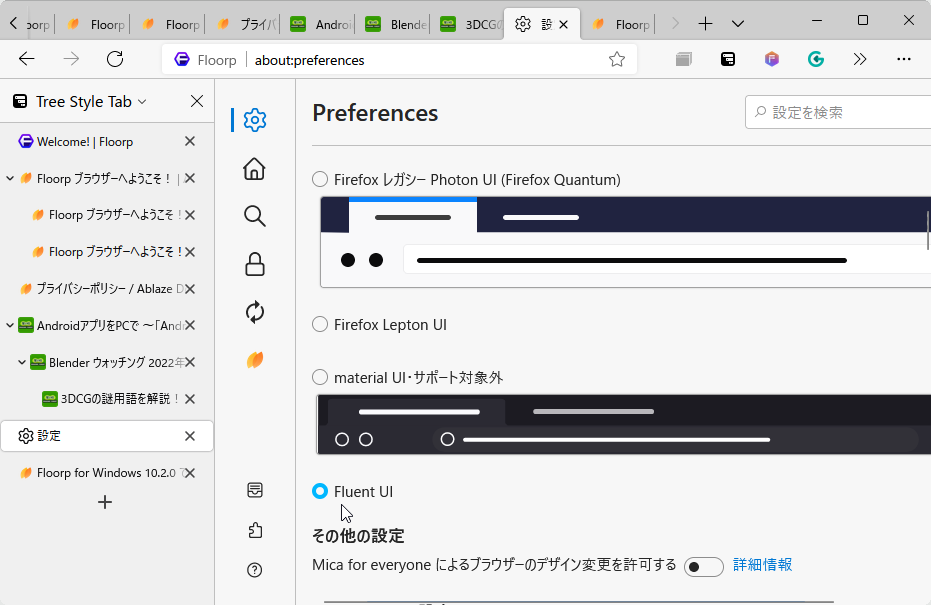Toggle Mica for everyone design switch
Image resolution: width=931 pixels, height=605 pixels.
click(703, 566)
